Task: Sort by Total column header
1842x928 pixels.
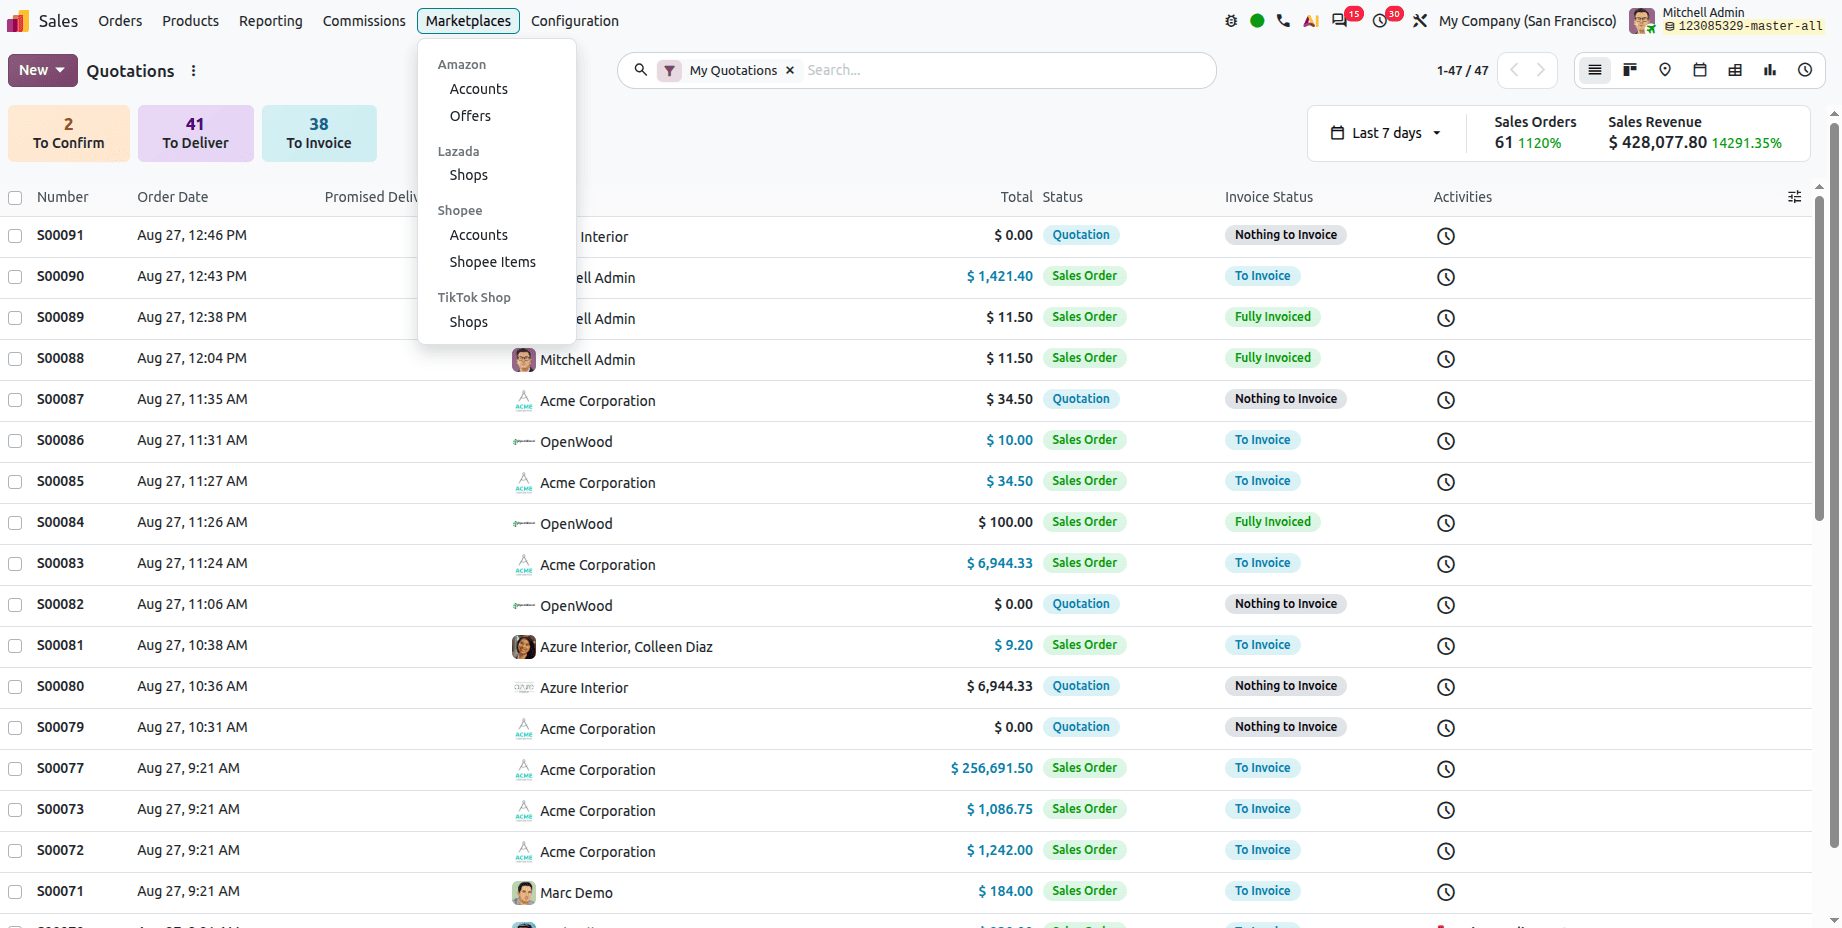Action: tap(1017, 197)
